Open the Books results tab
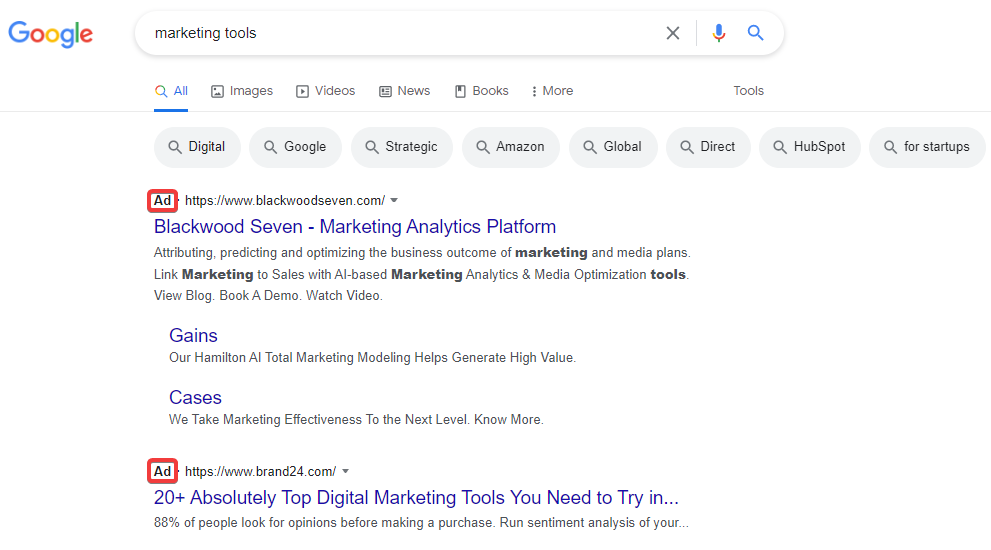991x550 pixels. tap(482, 91)
